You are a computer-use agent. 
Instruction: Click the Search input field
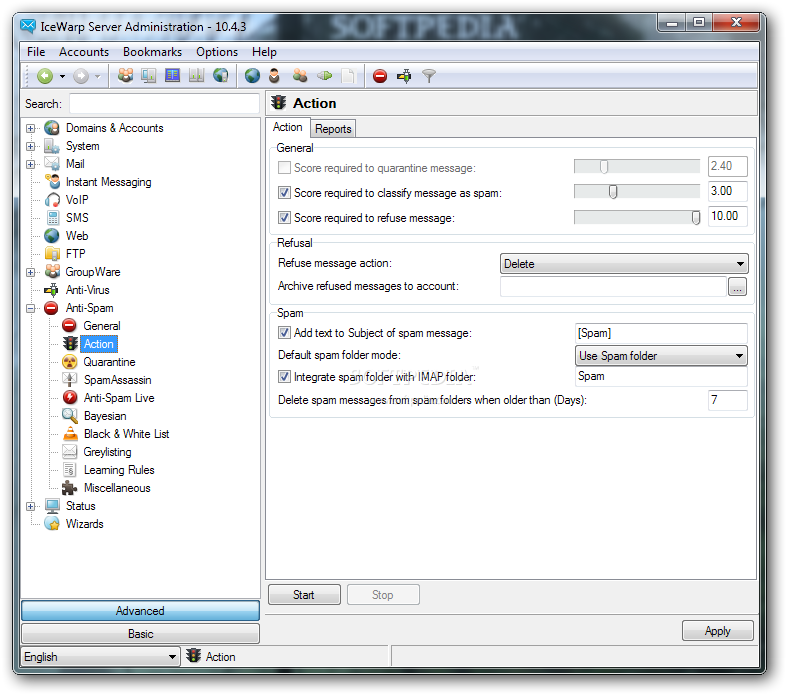[x=164, y=104]
